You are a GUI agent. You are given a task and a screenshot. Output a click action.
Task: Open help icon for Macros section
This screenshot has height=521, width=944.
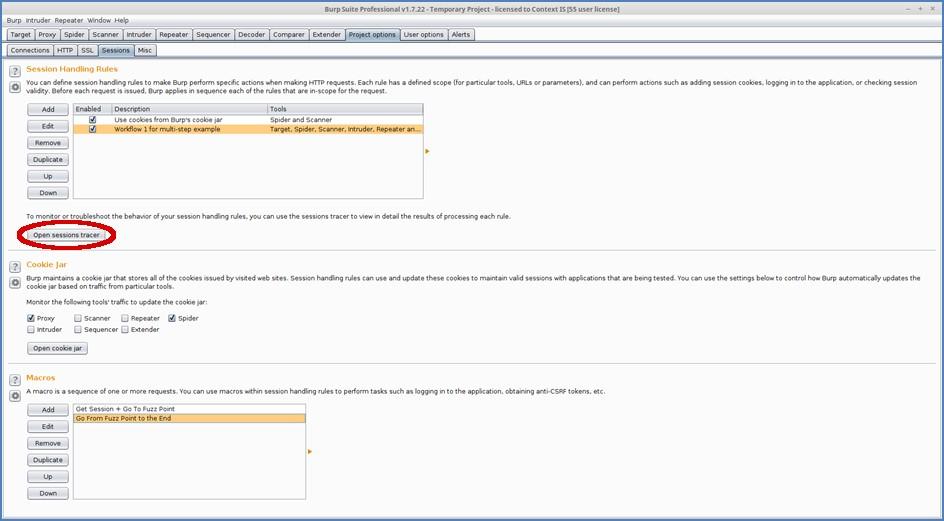point(15,381)
